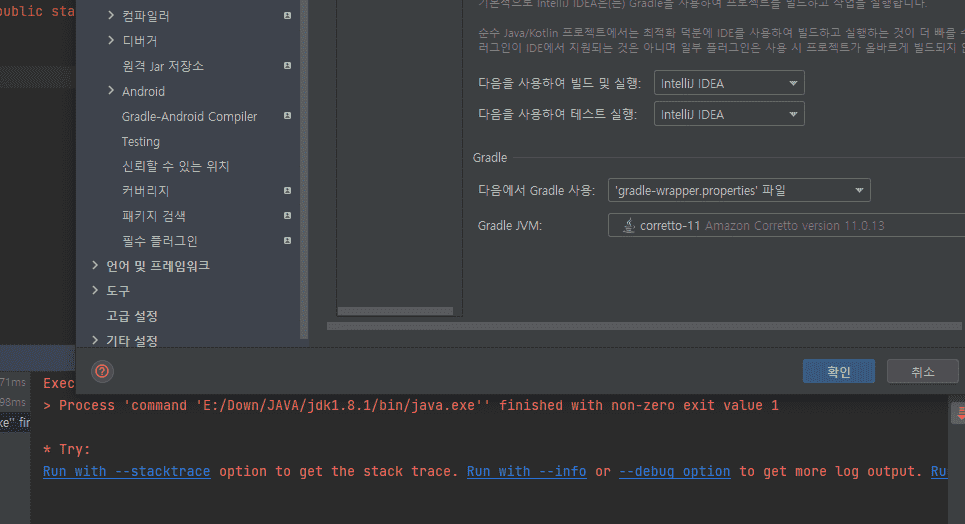The height and width of the screenshot is (524, 965).
Task: Click project-level icon beside 필수 플러그인
Action: click(x=287, y=240)
